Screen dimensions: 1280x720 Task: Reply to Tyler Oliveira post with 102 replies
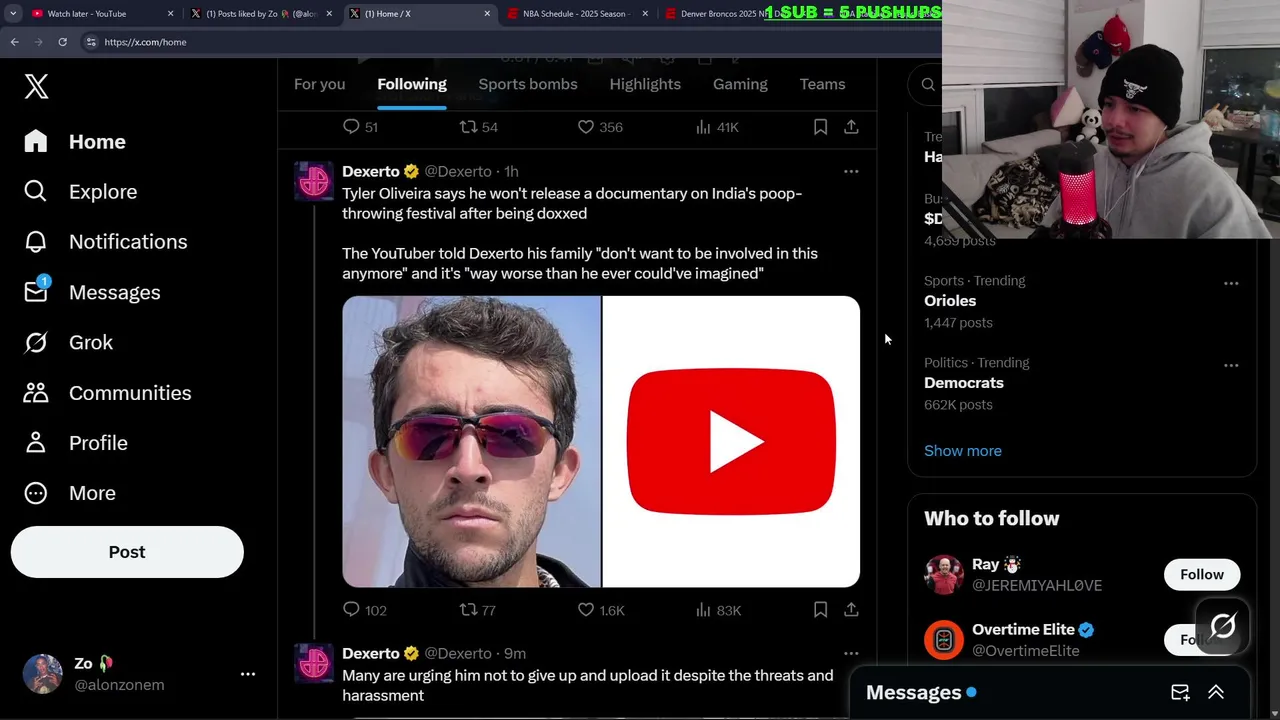tap(364, 610)
